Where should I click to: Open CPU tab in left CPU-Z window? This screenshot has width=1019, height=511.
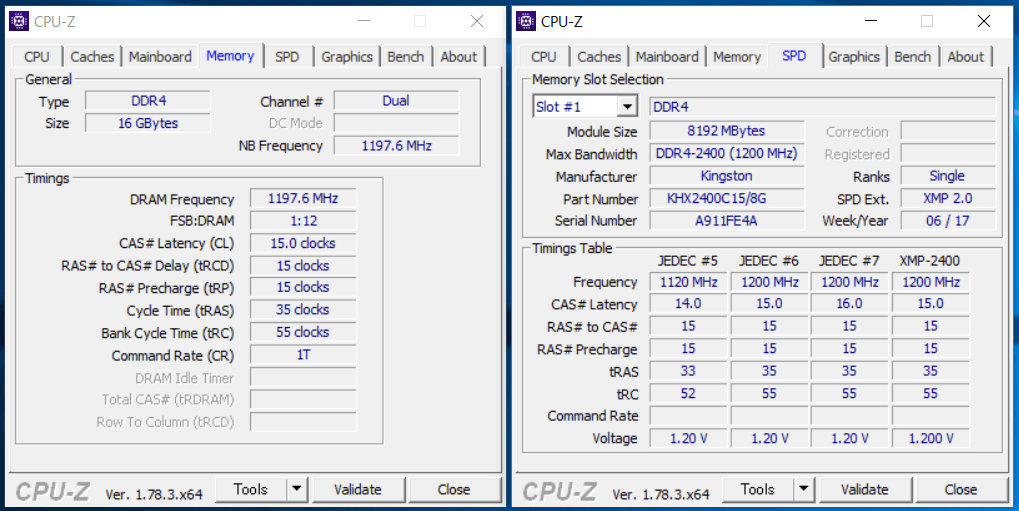point(36,57)
